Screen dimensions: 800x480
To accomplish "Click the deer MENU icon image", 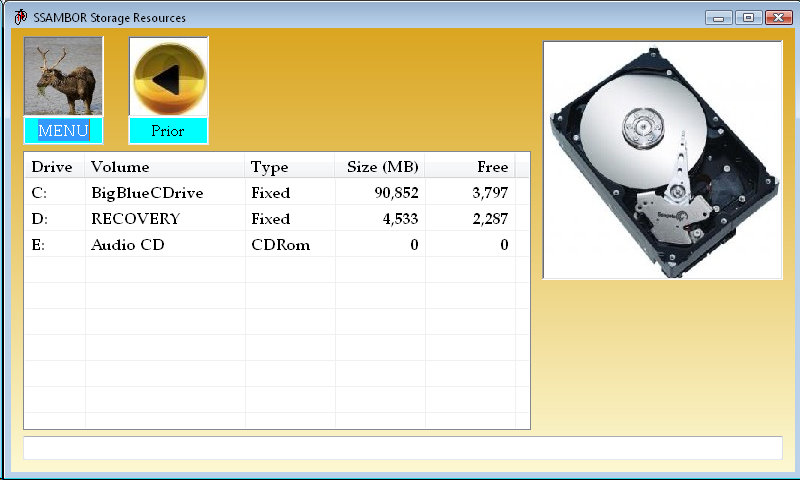I will [63, 77].
